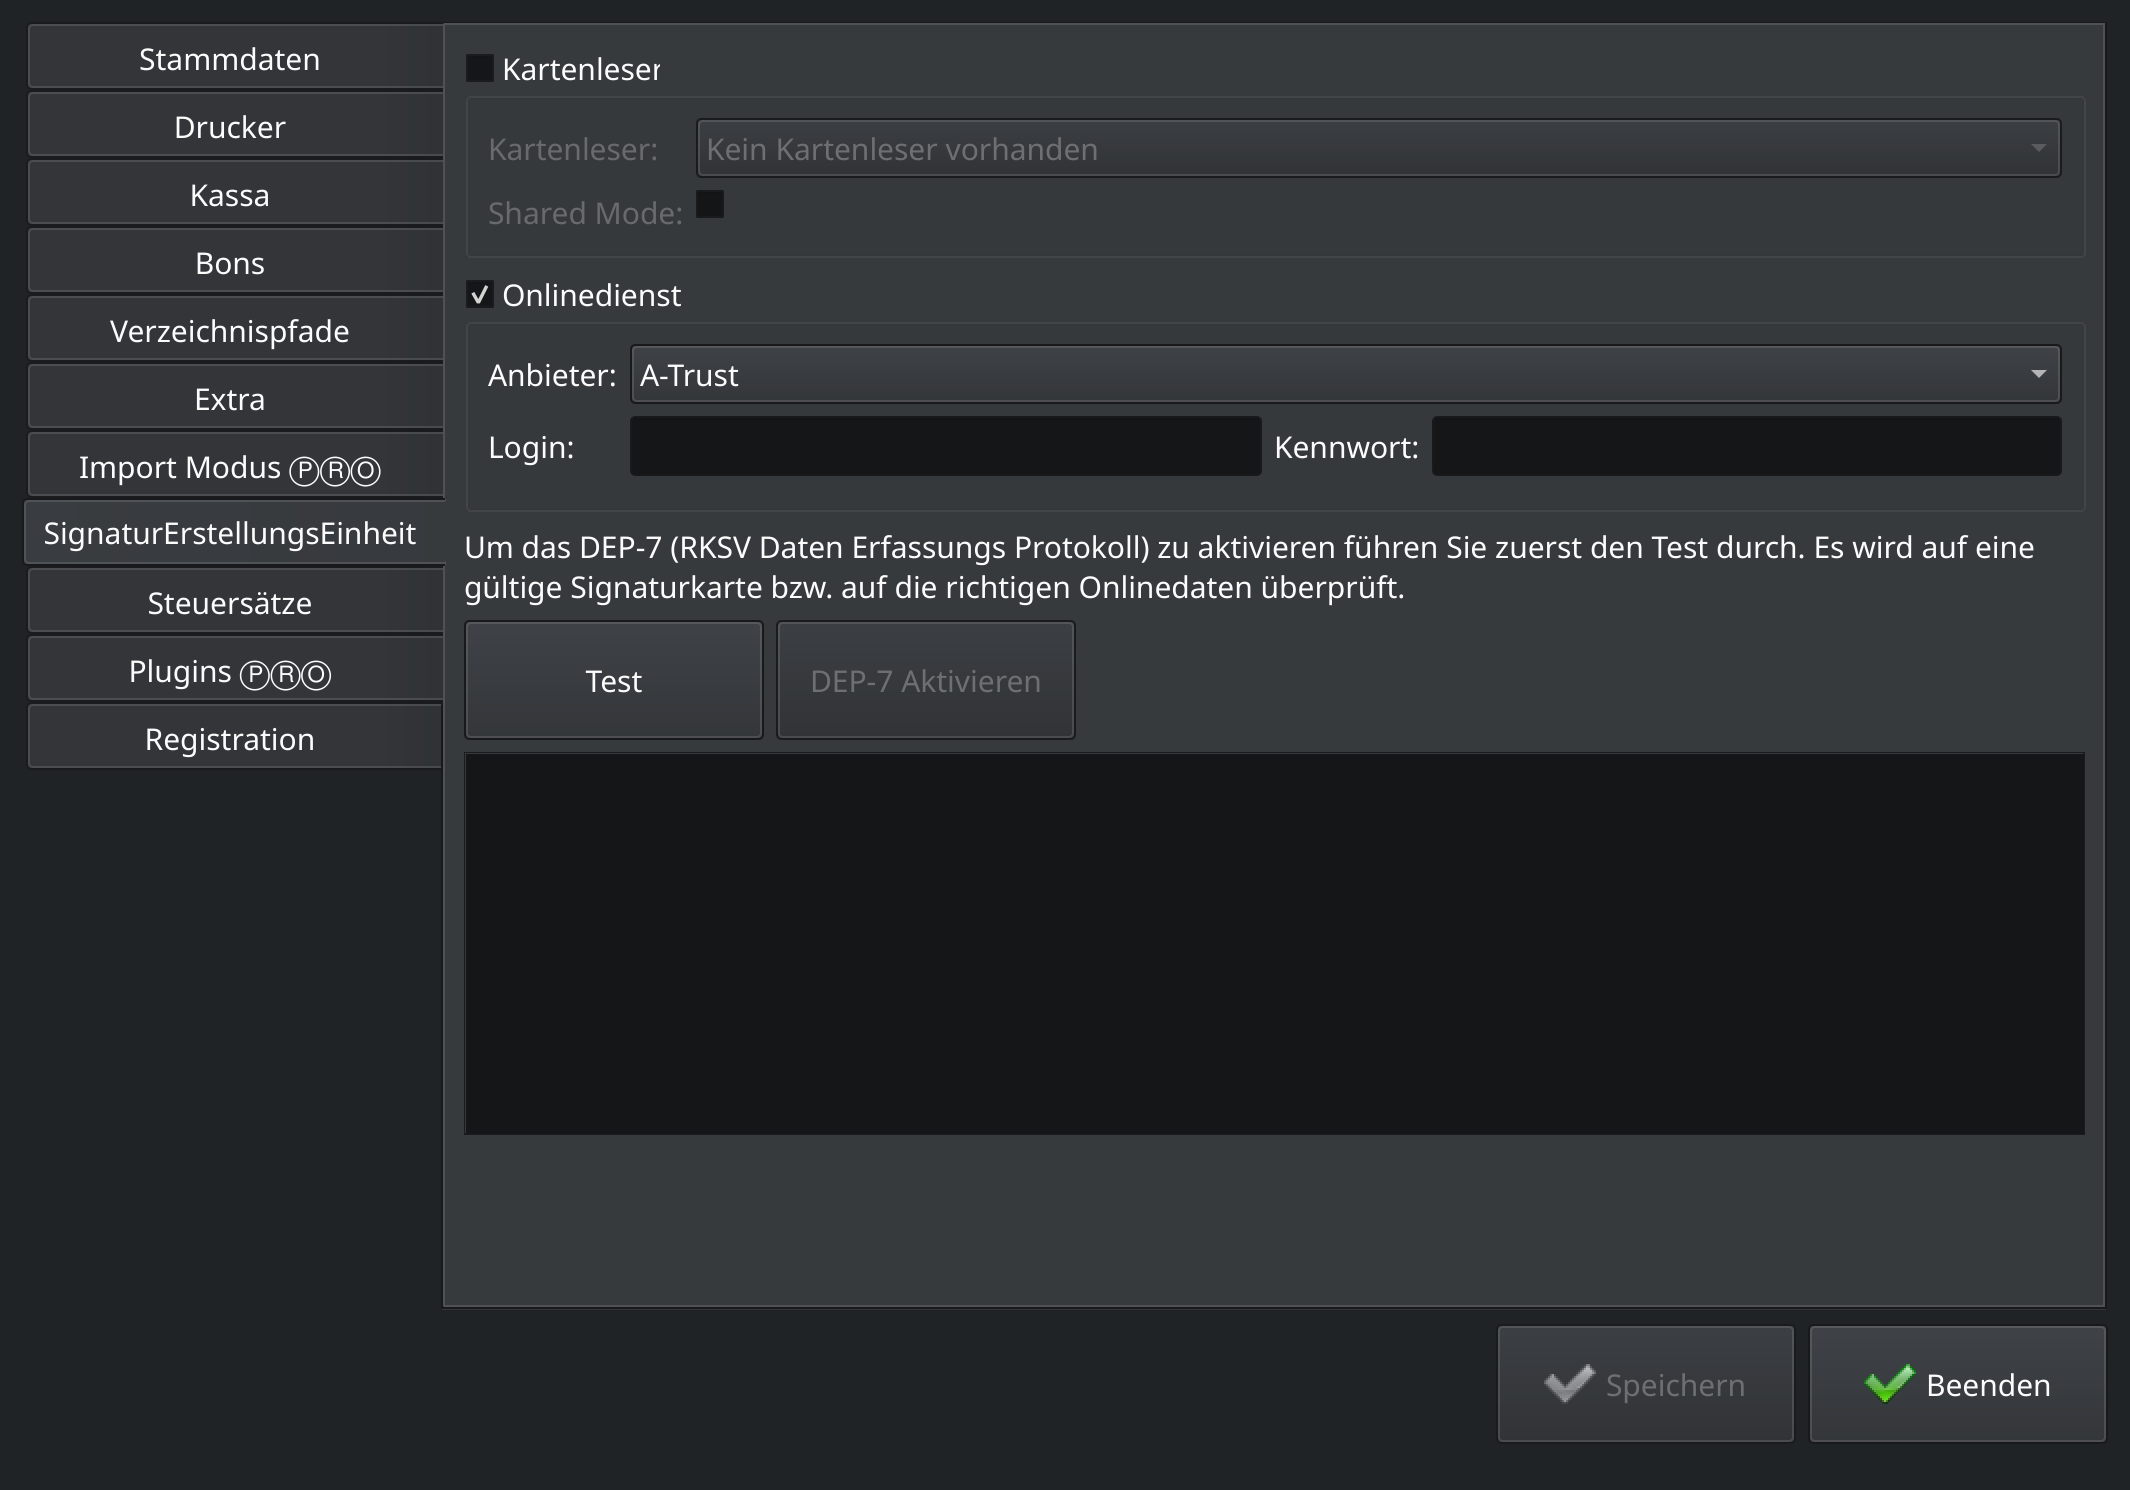
Task: Select the SignaturErstellungsEinheit tab
Action: coord(234,533)
